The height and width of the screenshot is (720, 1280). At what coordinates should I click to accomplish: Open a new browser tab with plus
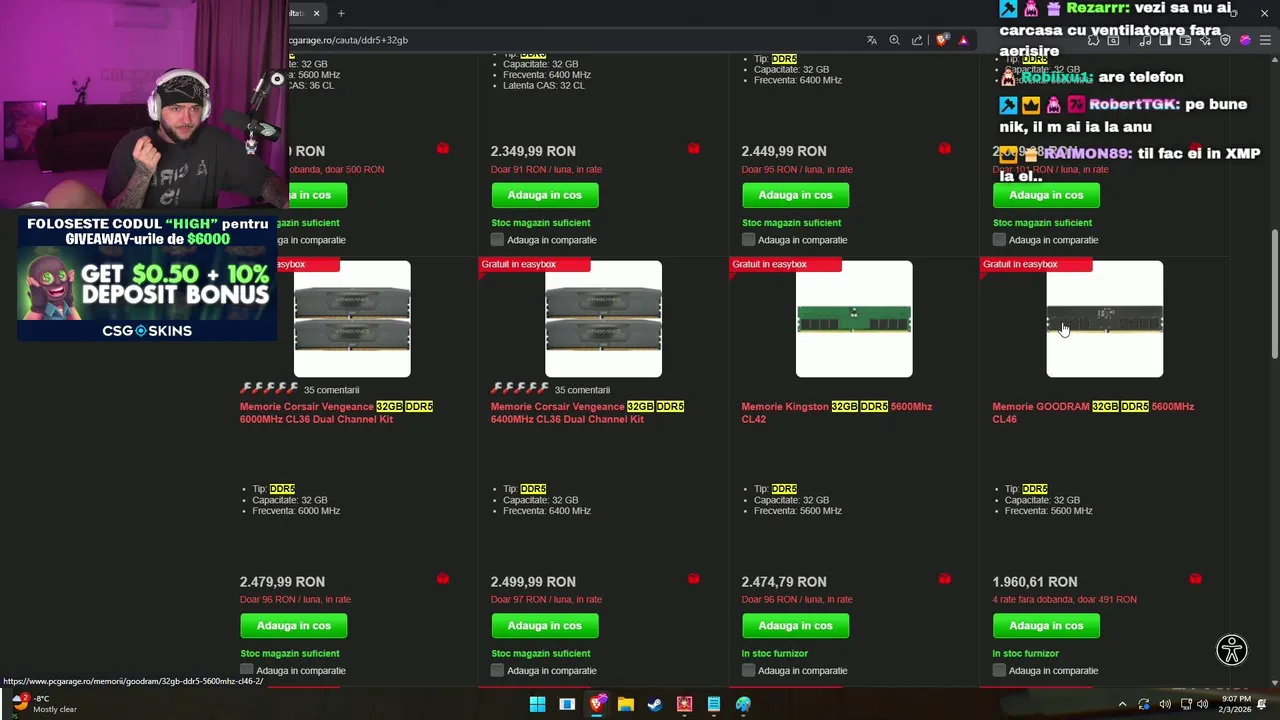[x=341, y=13]
